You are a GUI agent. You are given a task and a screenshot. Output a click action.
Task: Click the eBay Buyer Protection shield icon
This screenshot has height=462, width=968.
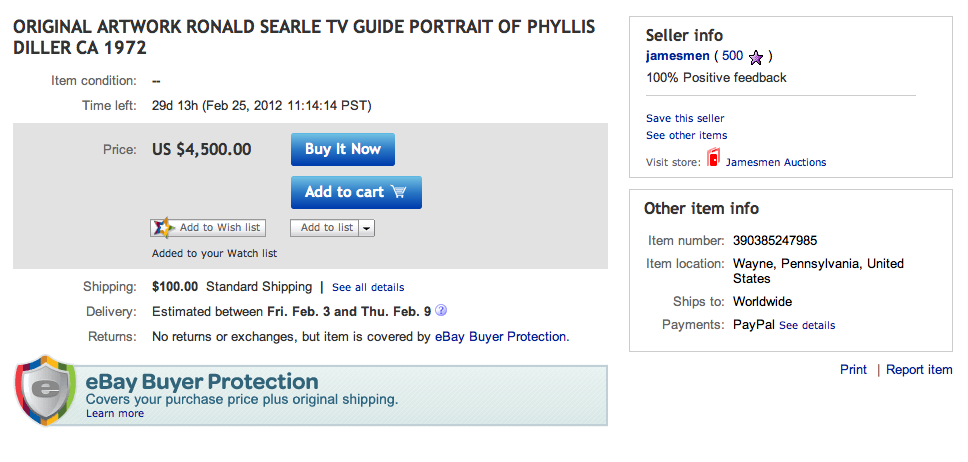(x=45, y=389)
